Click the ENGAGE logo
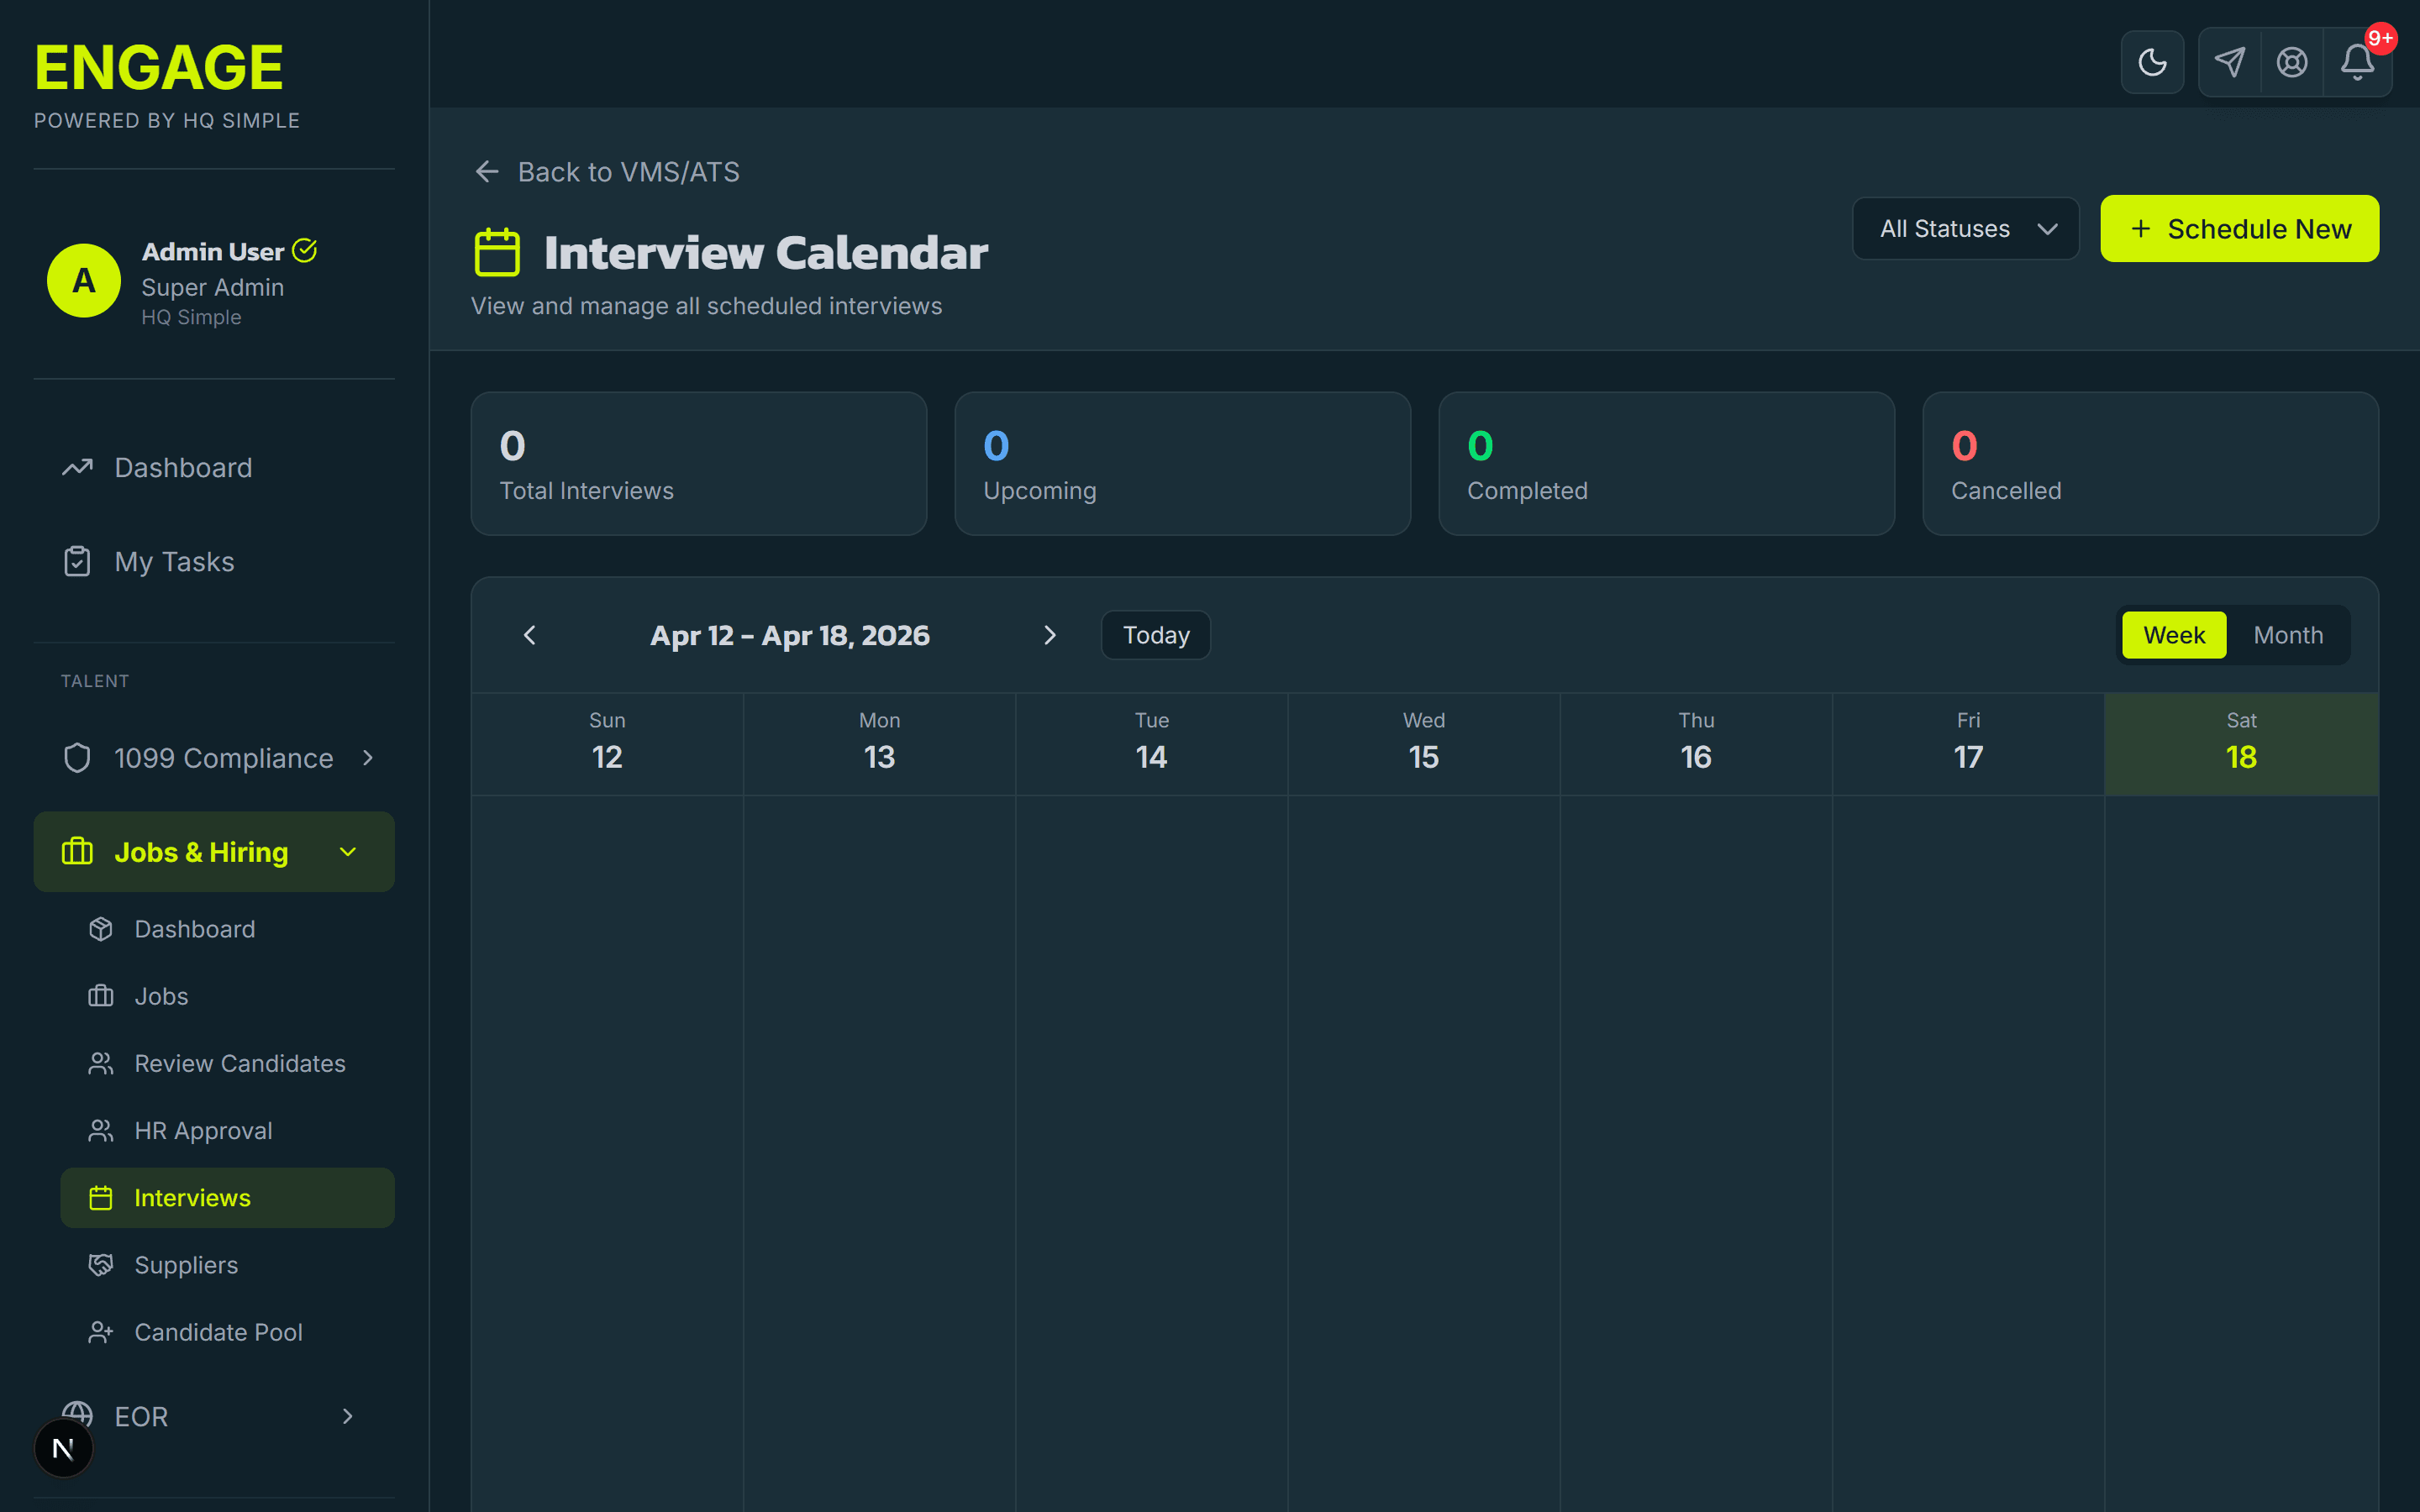Image resolution: width=2420 pixels, height=1512 pixels. click(159, 68)
